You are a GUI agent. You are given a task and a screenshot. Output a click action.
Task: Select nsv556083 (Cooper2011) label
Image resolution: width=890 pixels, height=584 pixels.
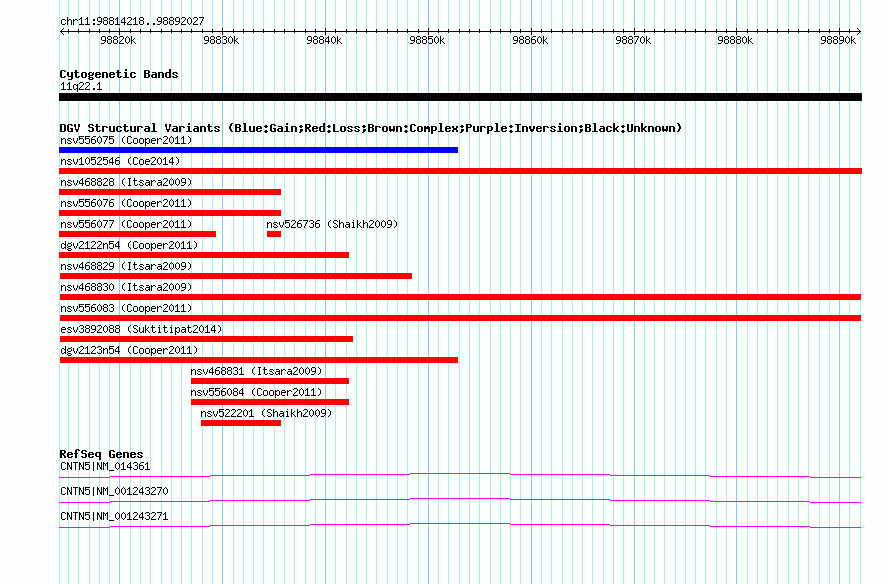[x=126, y=308]
